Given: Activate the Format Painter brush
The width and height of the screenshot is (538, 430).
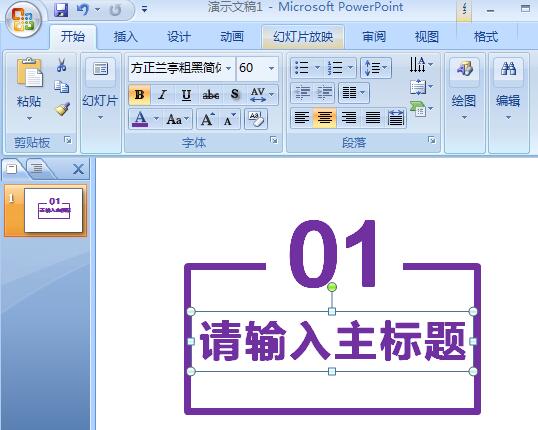Looking at the screenshot, I should tap(62, 109).
